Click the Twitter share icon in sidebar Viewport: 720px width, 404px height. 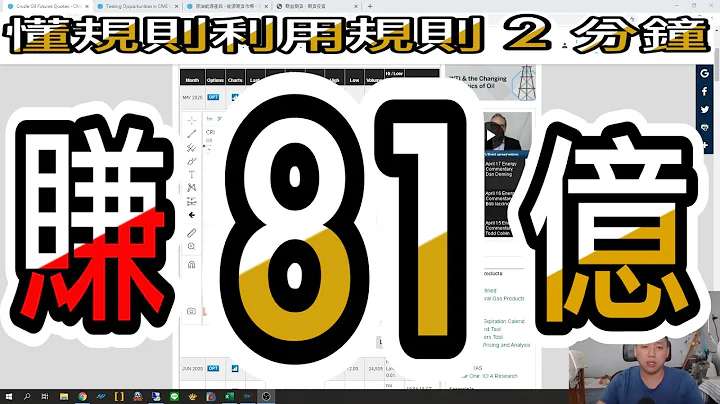click(x=705, y=109)
